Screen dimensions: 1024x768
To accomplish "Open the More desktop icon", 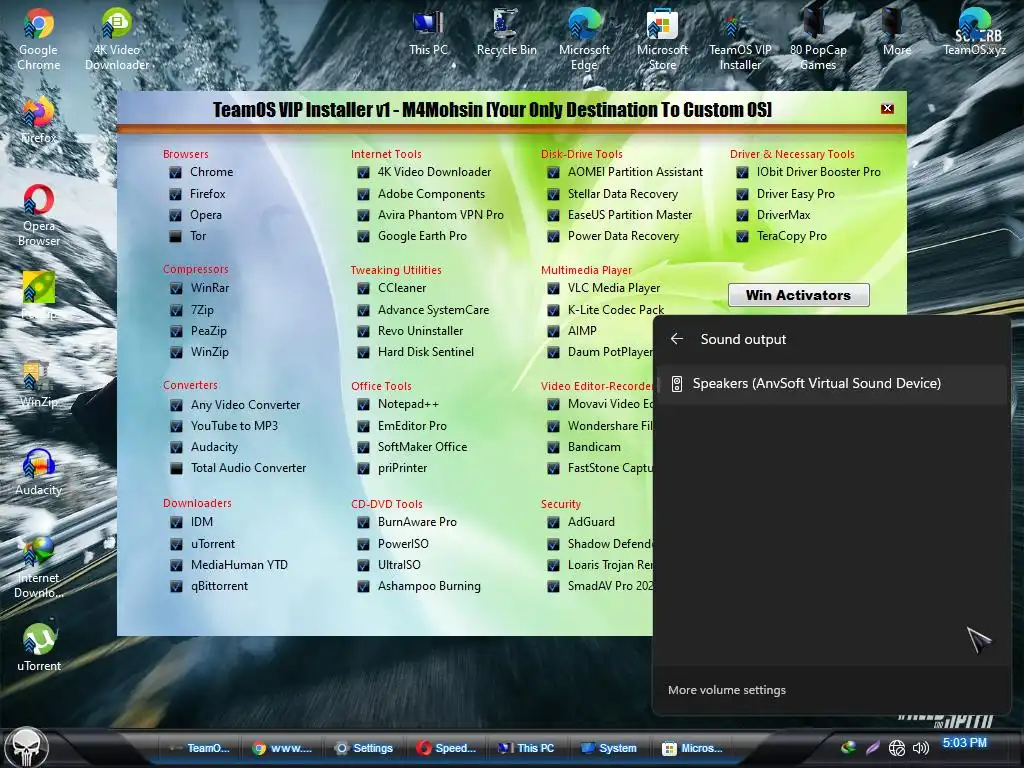I will click(896, 33).
